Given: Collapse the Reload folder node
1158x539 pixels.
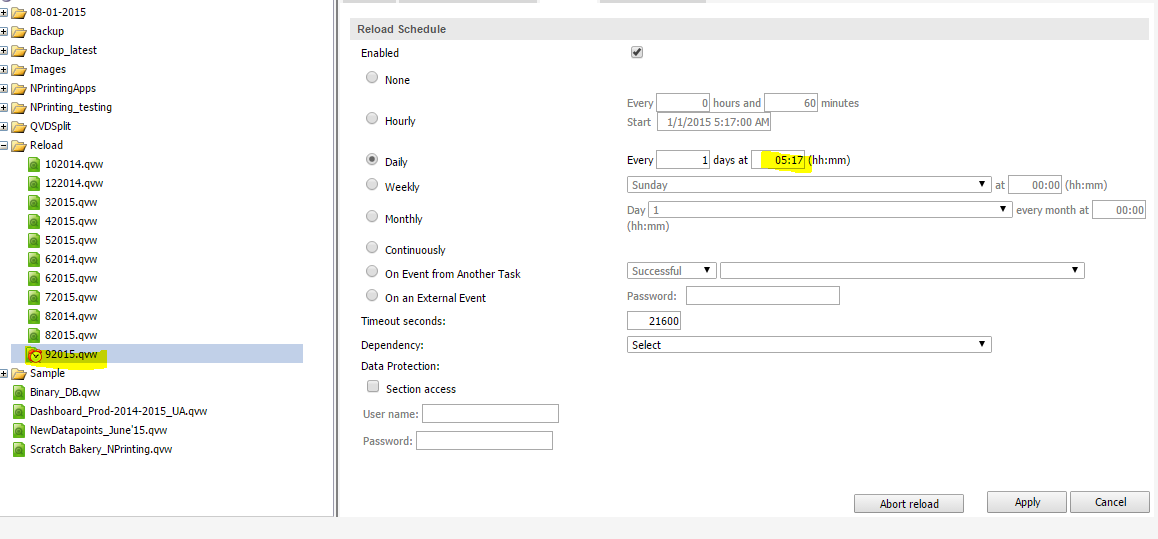Looking at the screenshot, I should pos(4,145).
